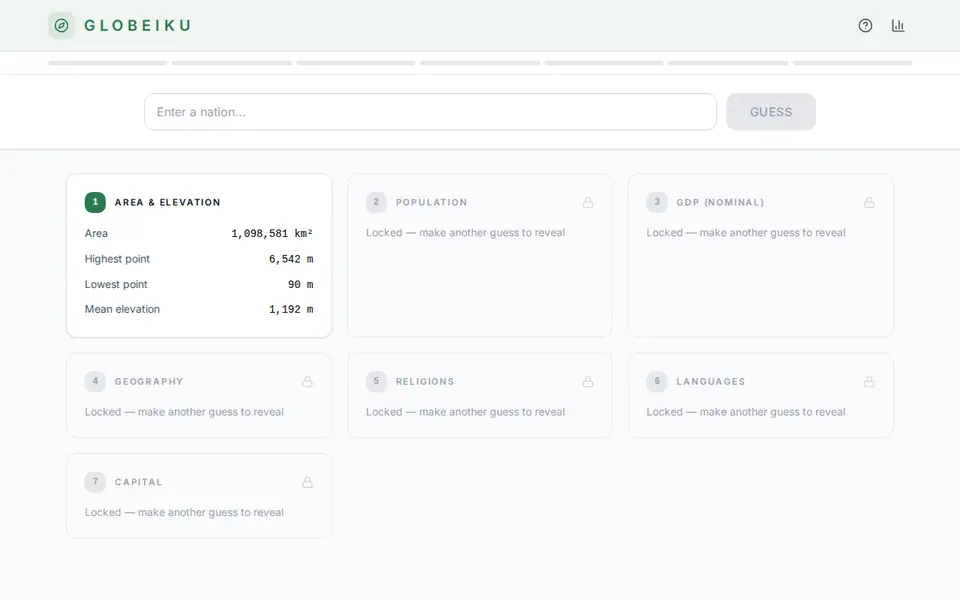
Task: Click the Globeiku compass logo icon
Action: pos(61,26)
